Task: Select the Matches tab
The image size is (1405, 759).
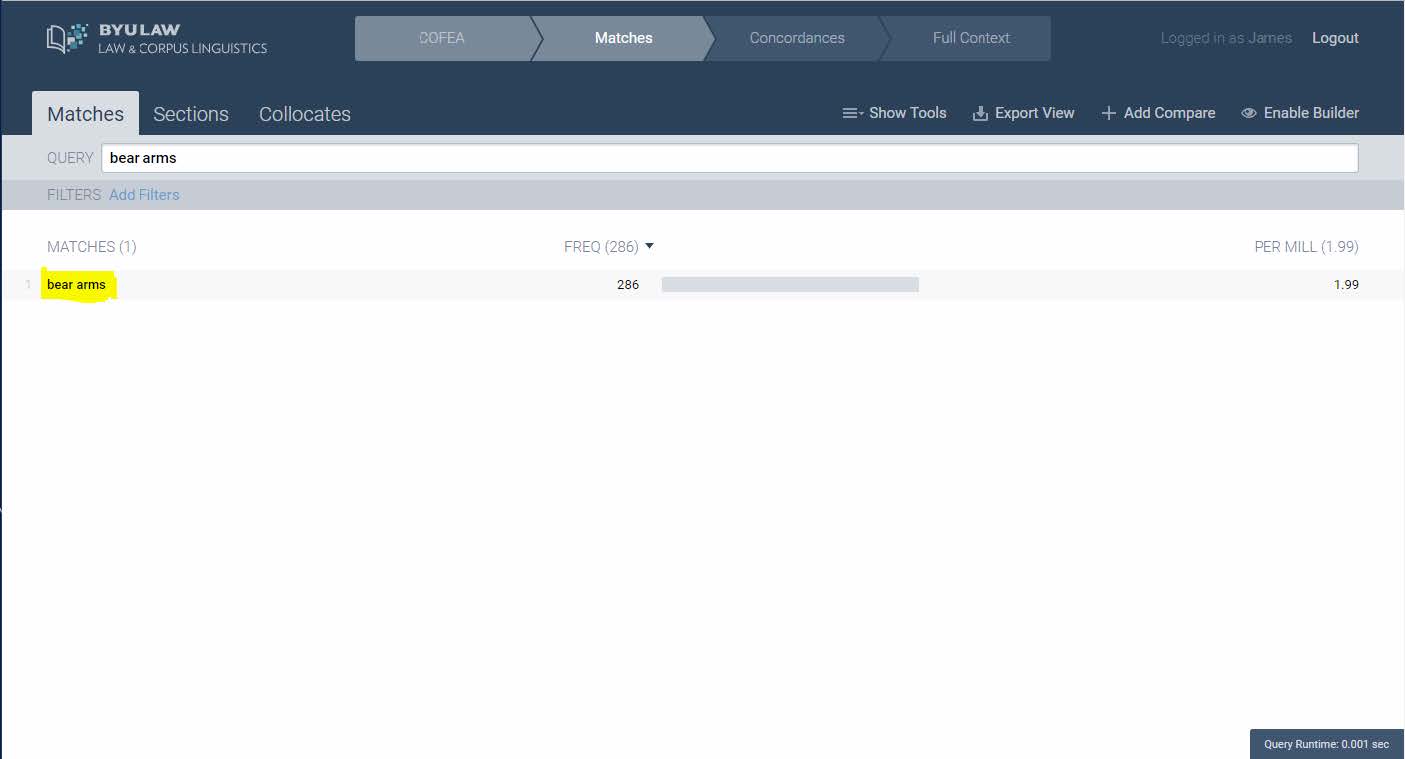Action: coord(85,114)
